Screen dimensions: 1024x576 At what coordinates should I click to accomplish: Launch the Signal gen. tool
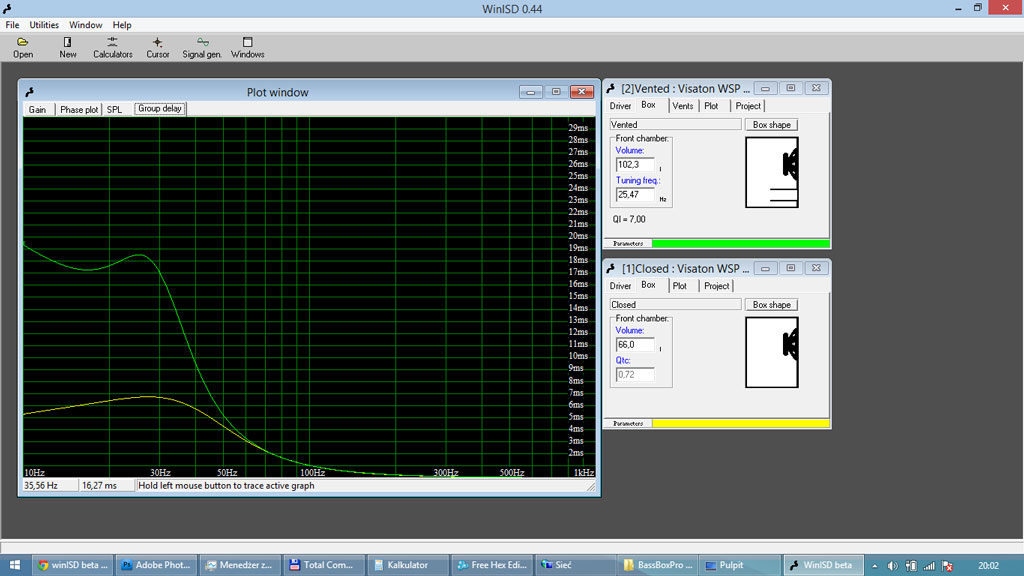click(202, 47)
